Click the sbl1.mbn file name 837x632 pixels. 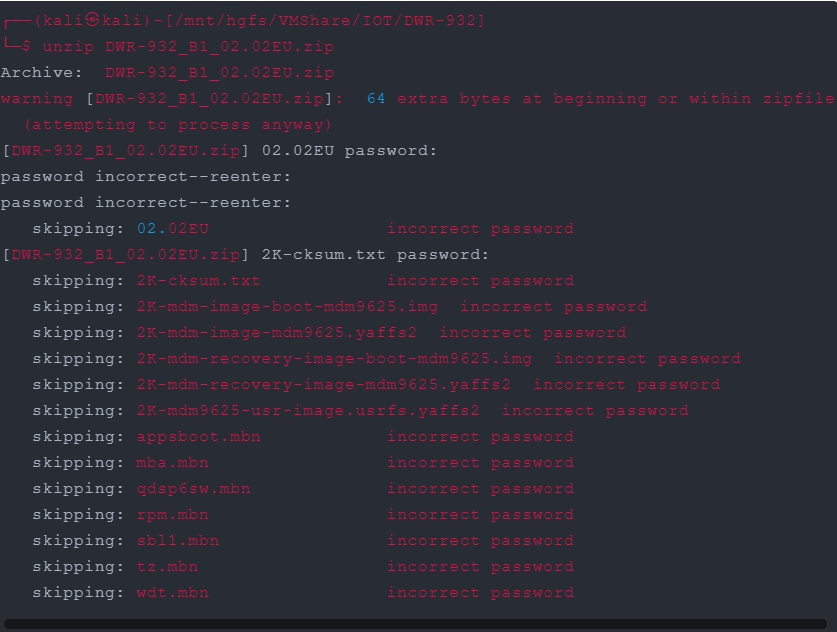(178, 541)
